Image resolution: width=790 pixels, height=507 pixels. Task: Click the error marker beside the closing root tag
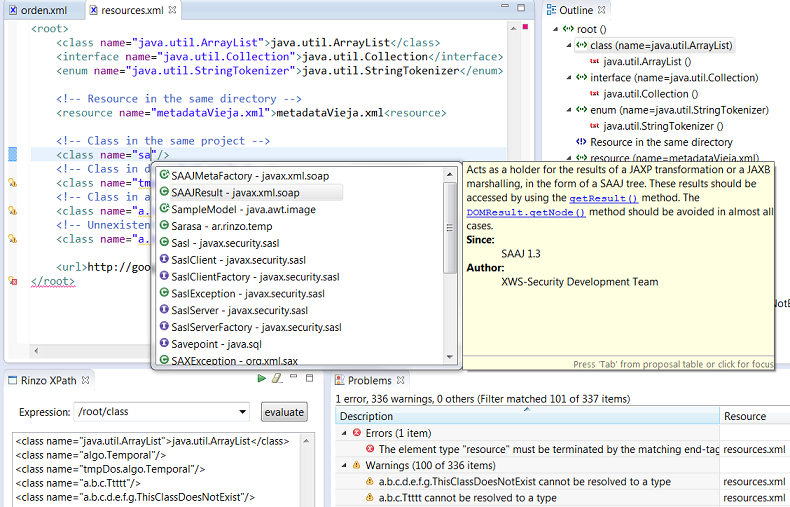point(13,281)
